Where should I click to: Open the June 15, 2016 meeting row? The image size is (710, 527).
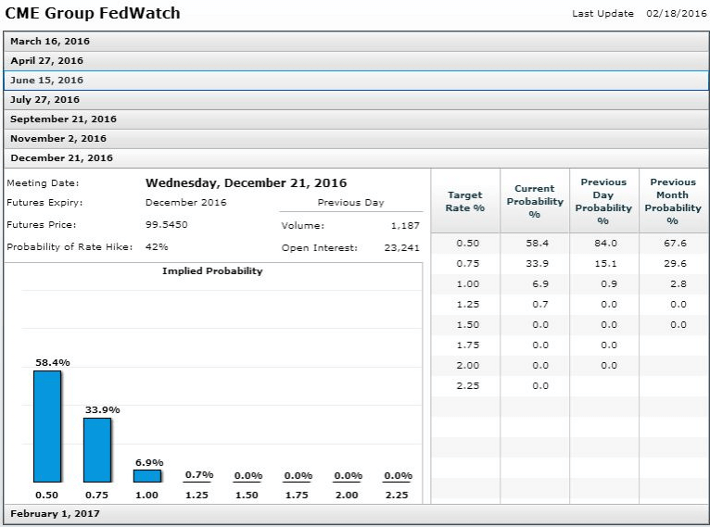(x=356, y=80)
